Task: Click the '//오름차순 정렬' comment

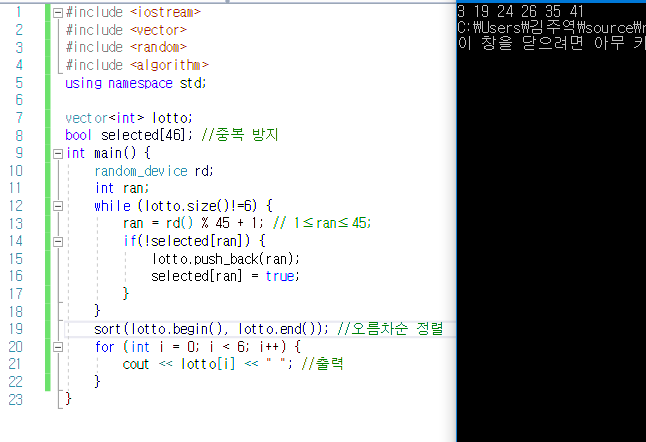Action: (390, 329)
